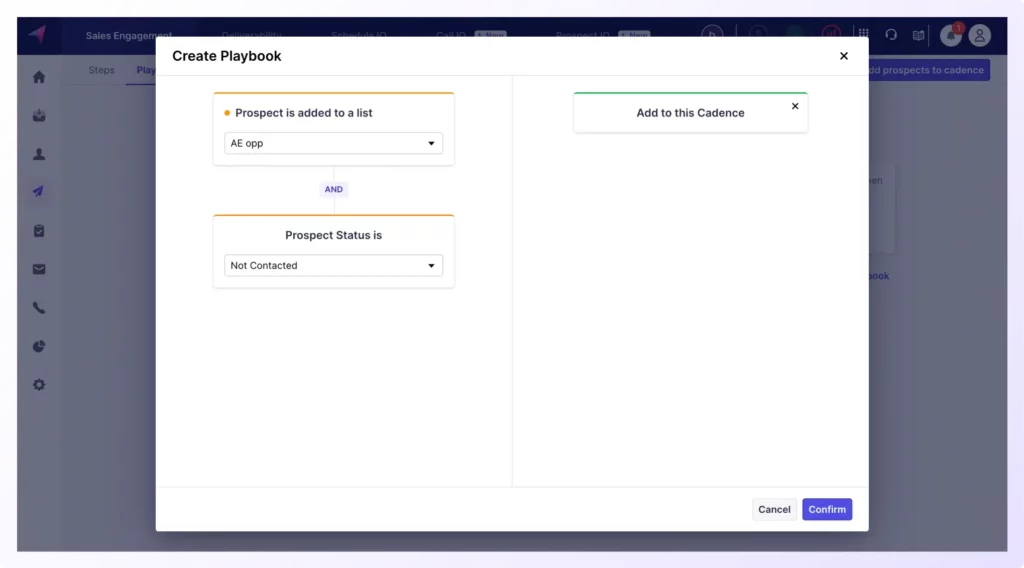Switch to the Steps tab

[101, 70]
